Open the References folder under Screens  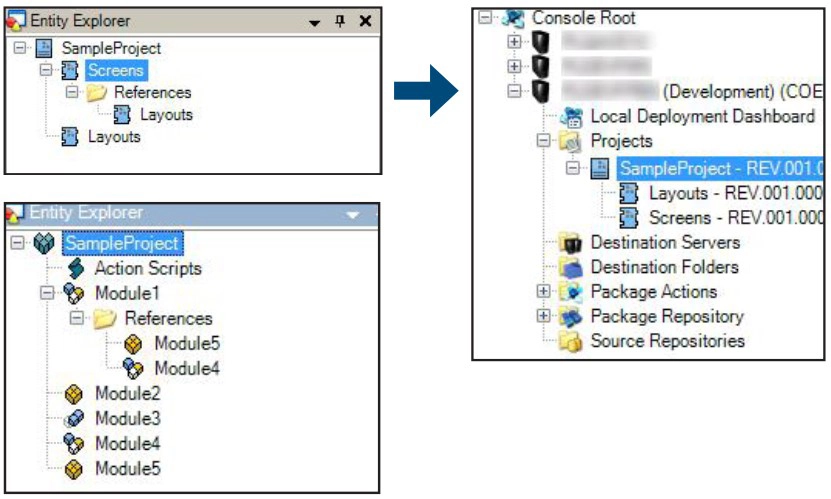152,92
